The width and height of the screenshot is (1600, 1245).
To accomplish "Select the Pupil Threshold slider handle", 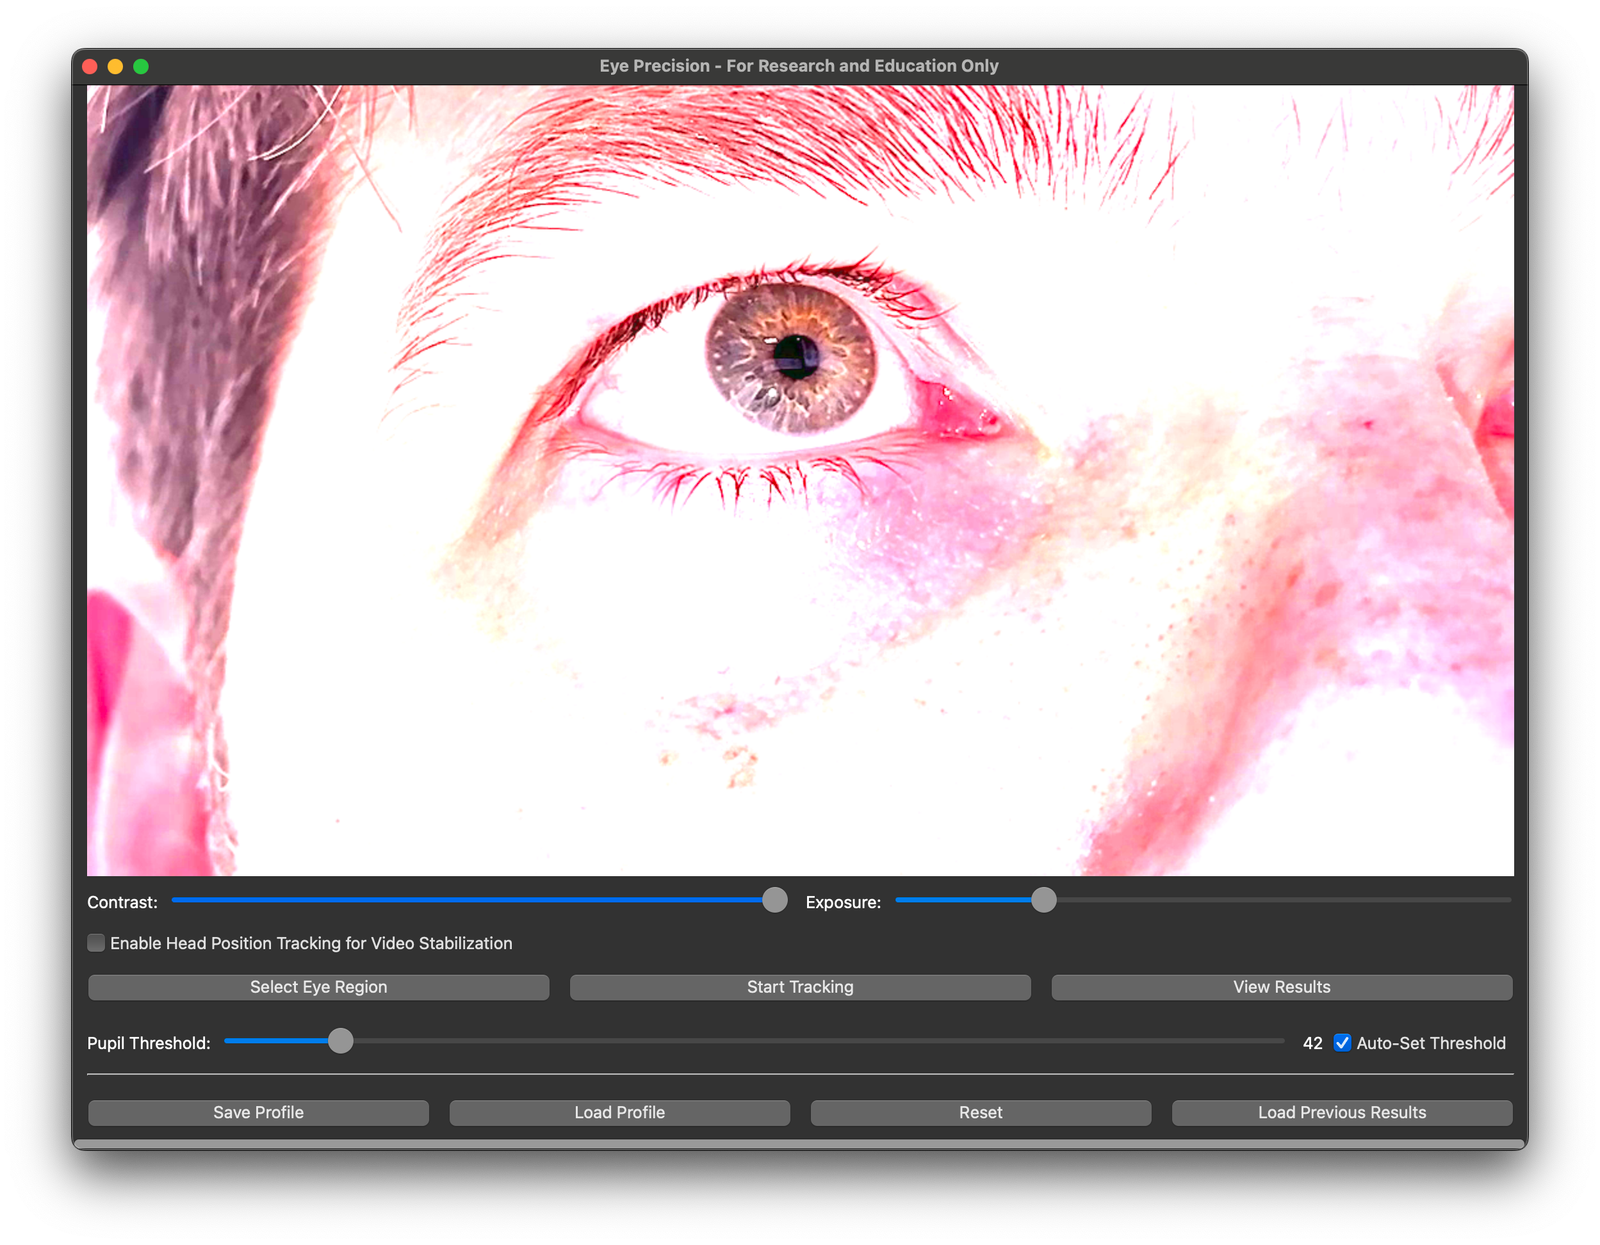I will tap(341, 1042).
